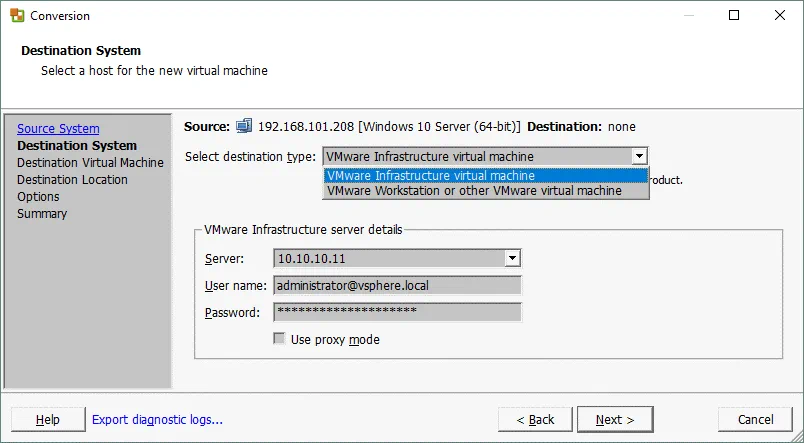Image resolution: width=804 pixels, height=443 pixels.
Task: Collapse the destination type dropdown arrow
Action: pos(639,156)
